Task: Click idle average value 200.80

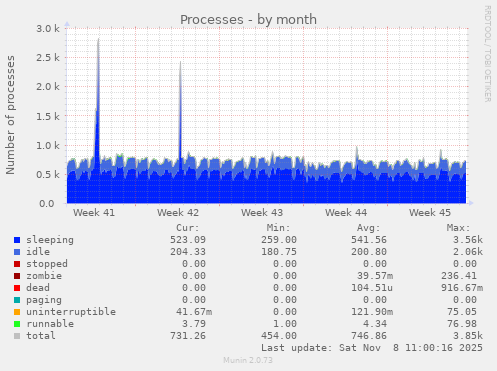Action: pyautogui.click(x=369, y=252)
